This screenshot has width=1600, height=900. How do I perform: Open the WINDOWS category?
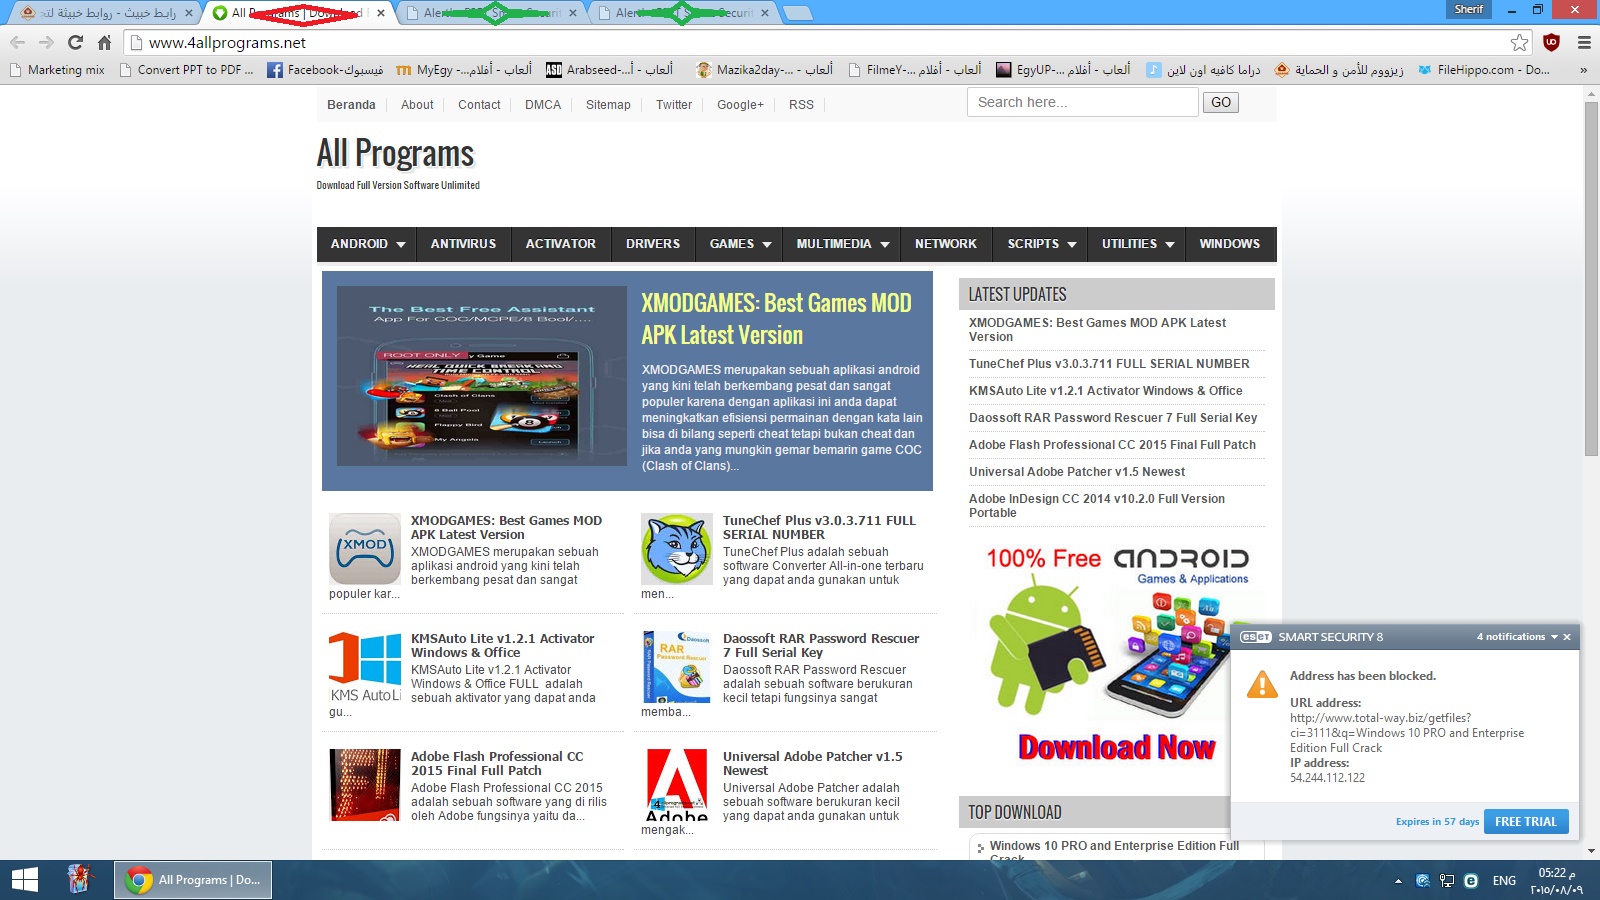1230,244
